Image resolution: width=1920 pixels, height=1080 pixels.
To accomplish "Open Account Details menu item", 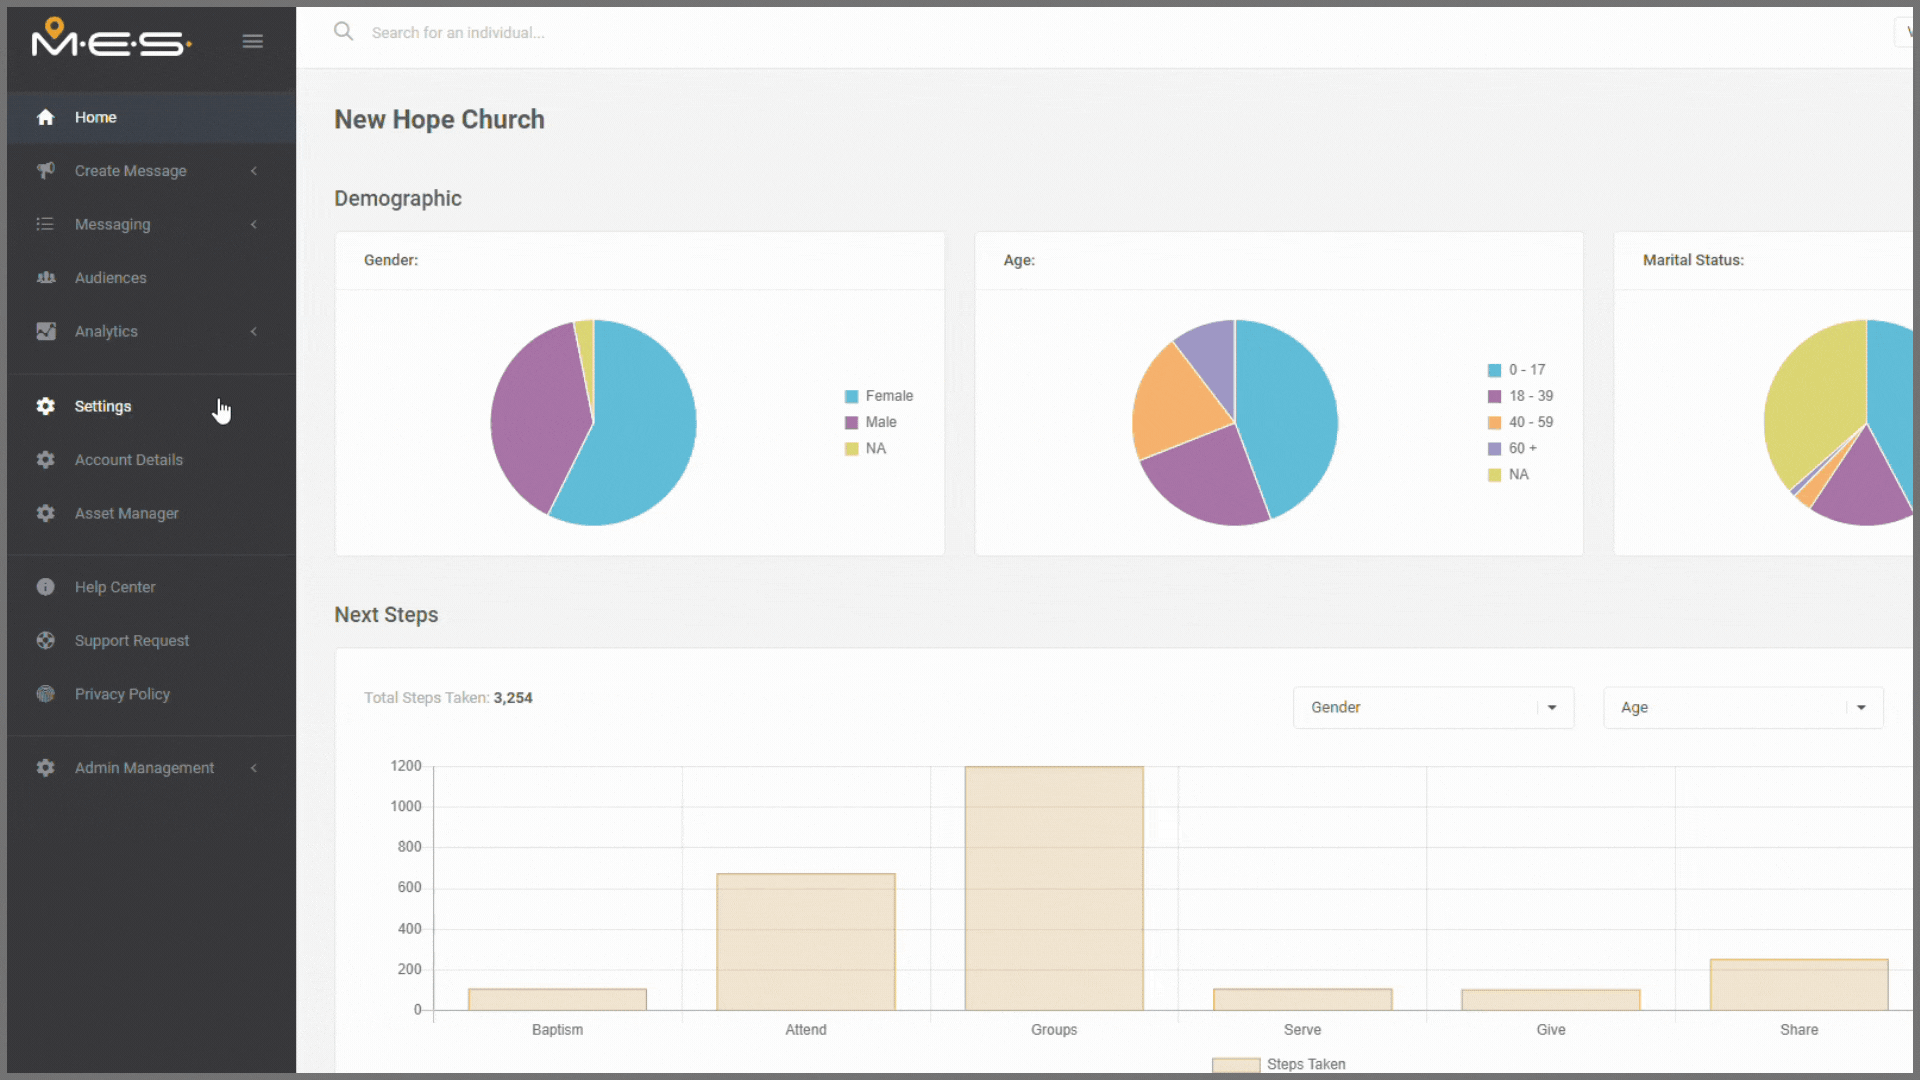I will coord(129,460).
